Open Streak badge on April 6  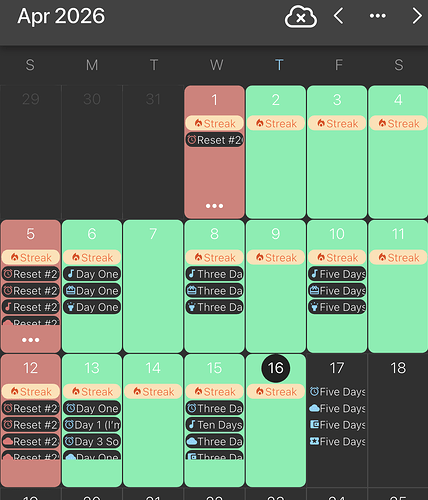click(x=92, y=257)
